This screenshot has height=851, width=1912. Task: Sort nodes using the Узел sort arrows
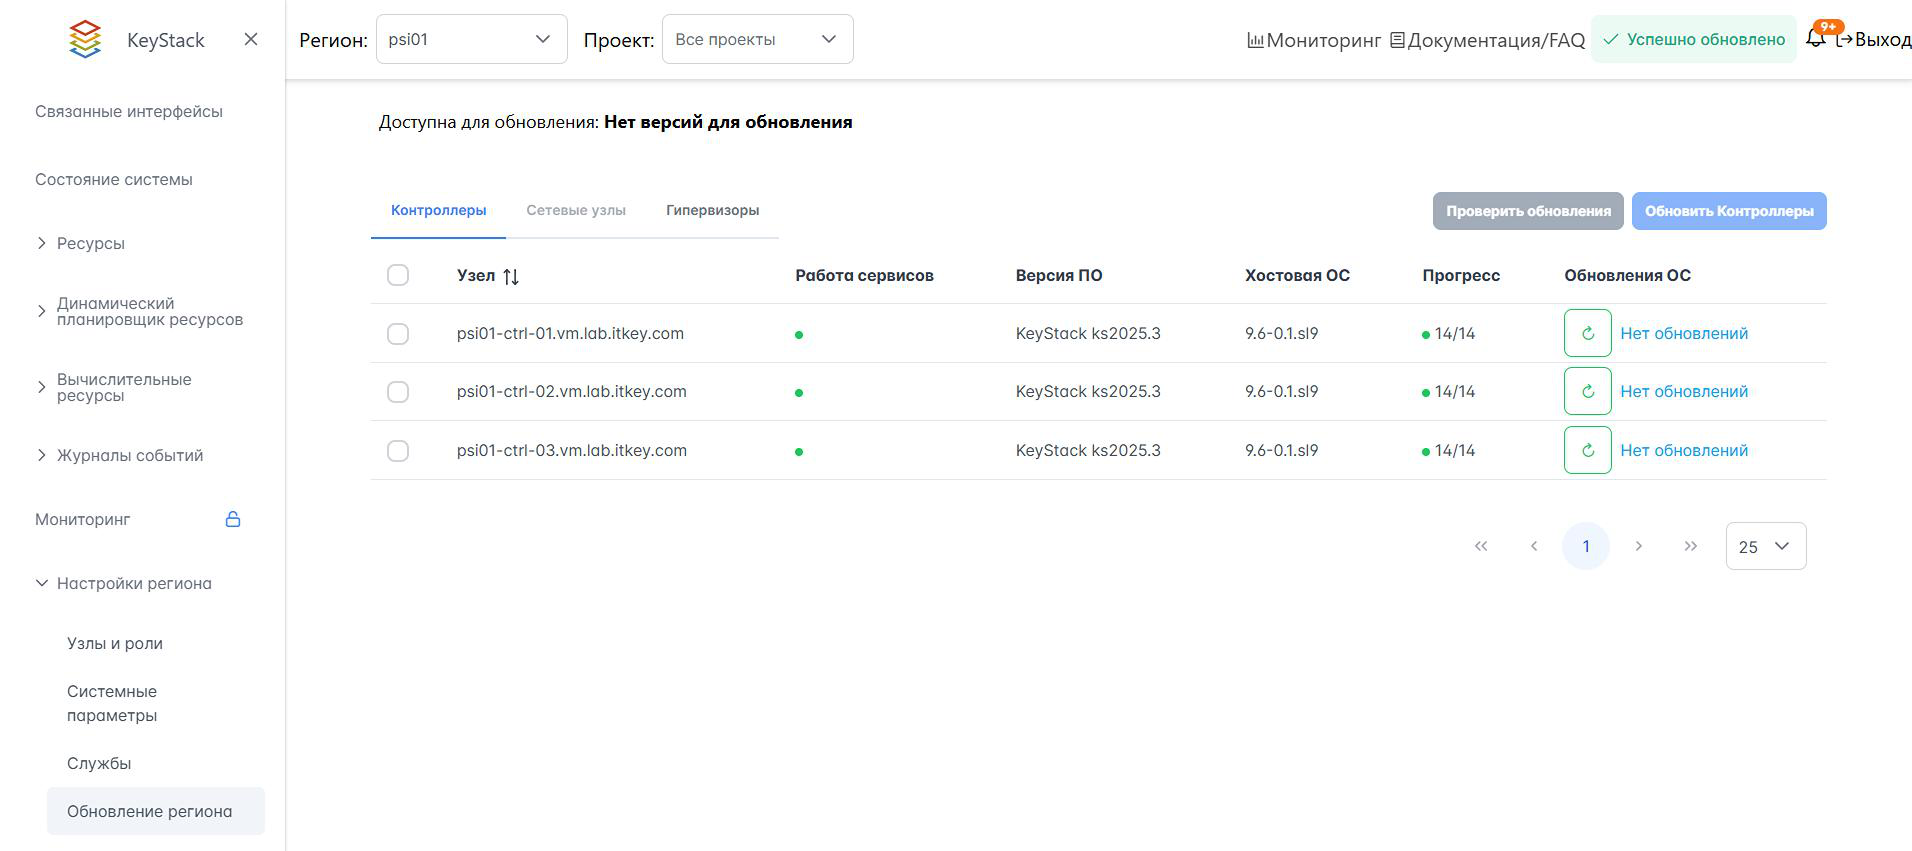pos(511,276)
